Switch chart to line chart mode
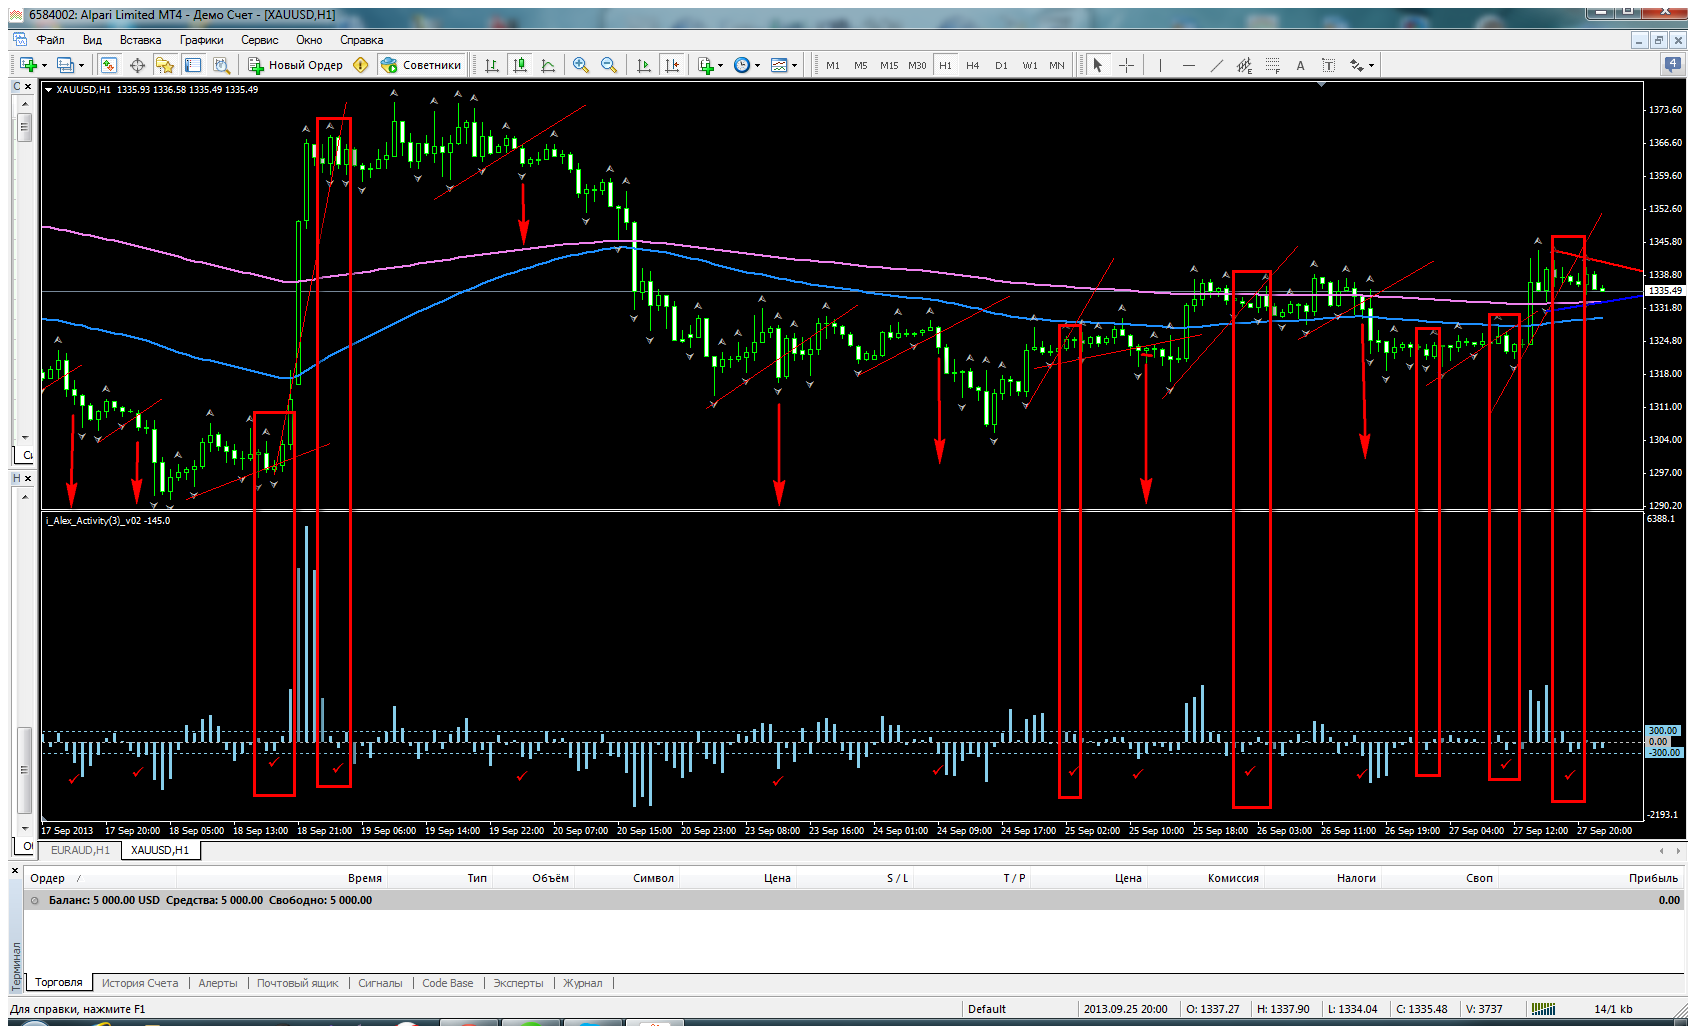The image size is (1696, 1026). click(x=547, y=65)
